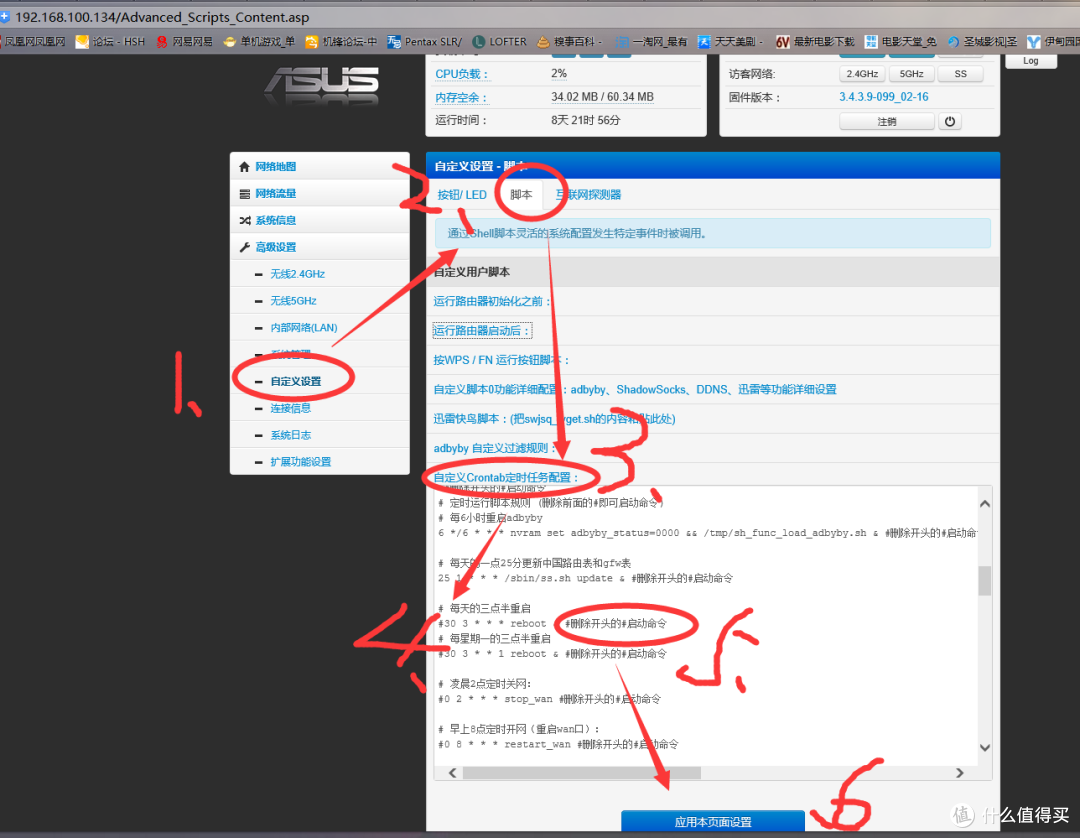Click the memory value 34.02 MB / 60.34 MB

coord(602,97)
